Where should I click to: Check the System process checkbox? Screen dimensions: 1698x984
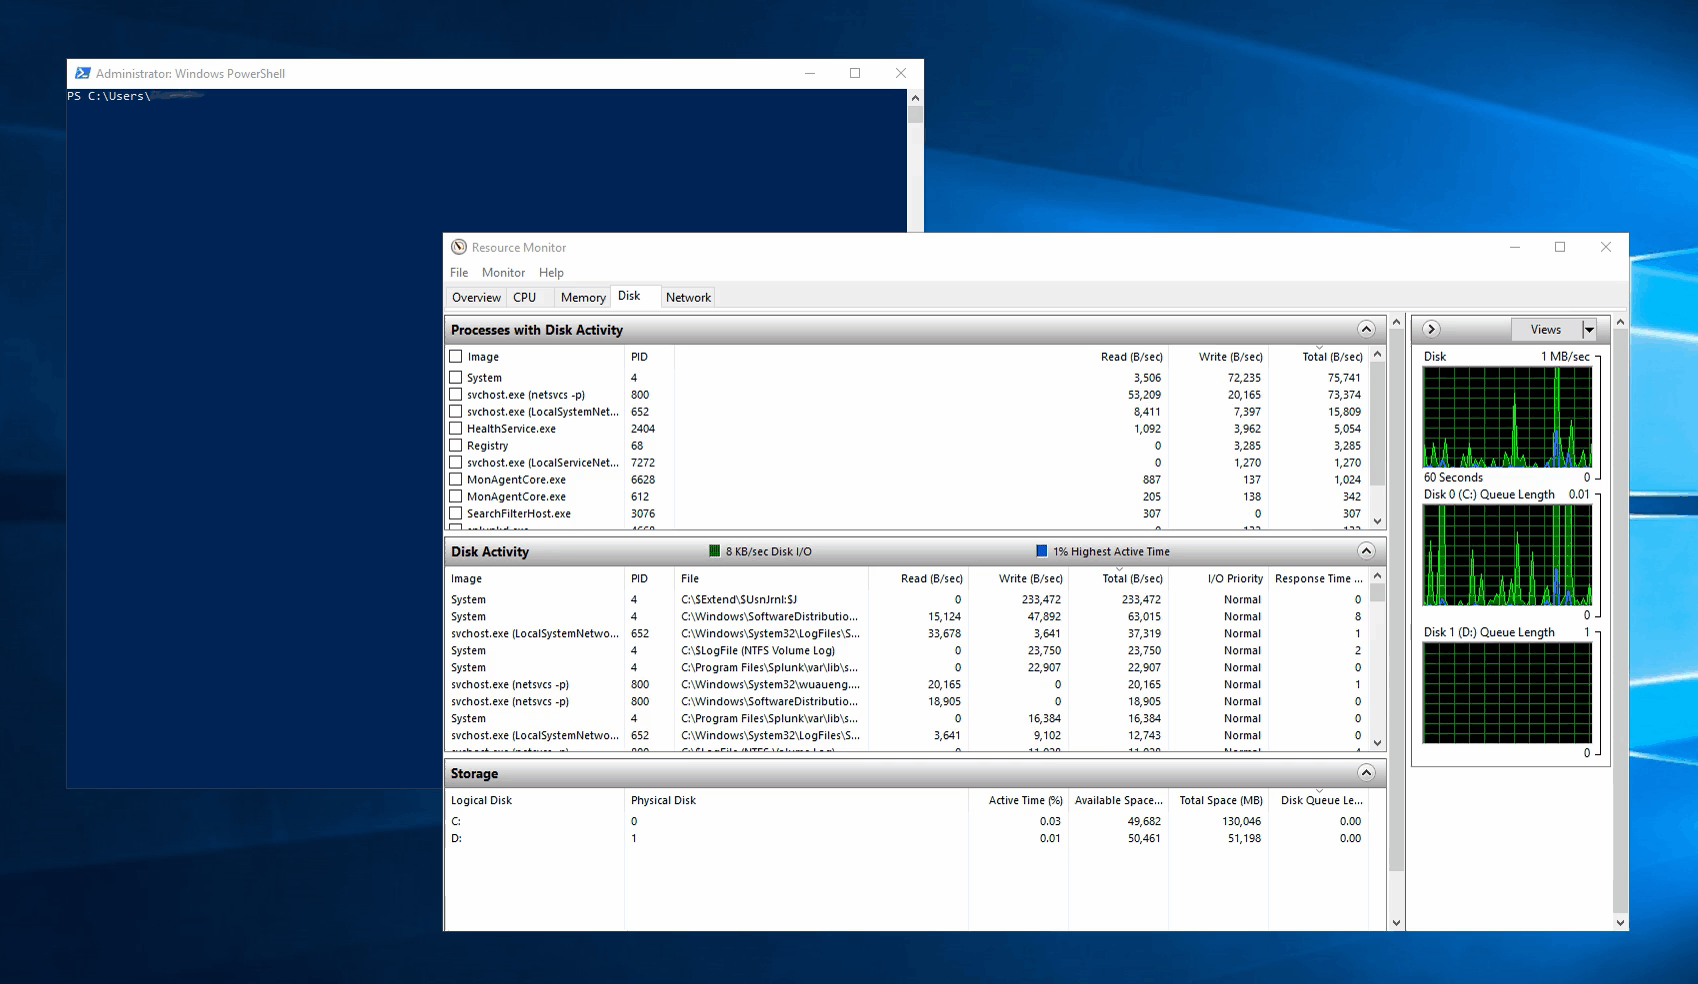click(457, 377)
